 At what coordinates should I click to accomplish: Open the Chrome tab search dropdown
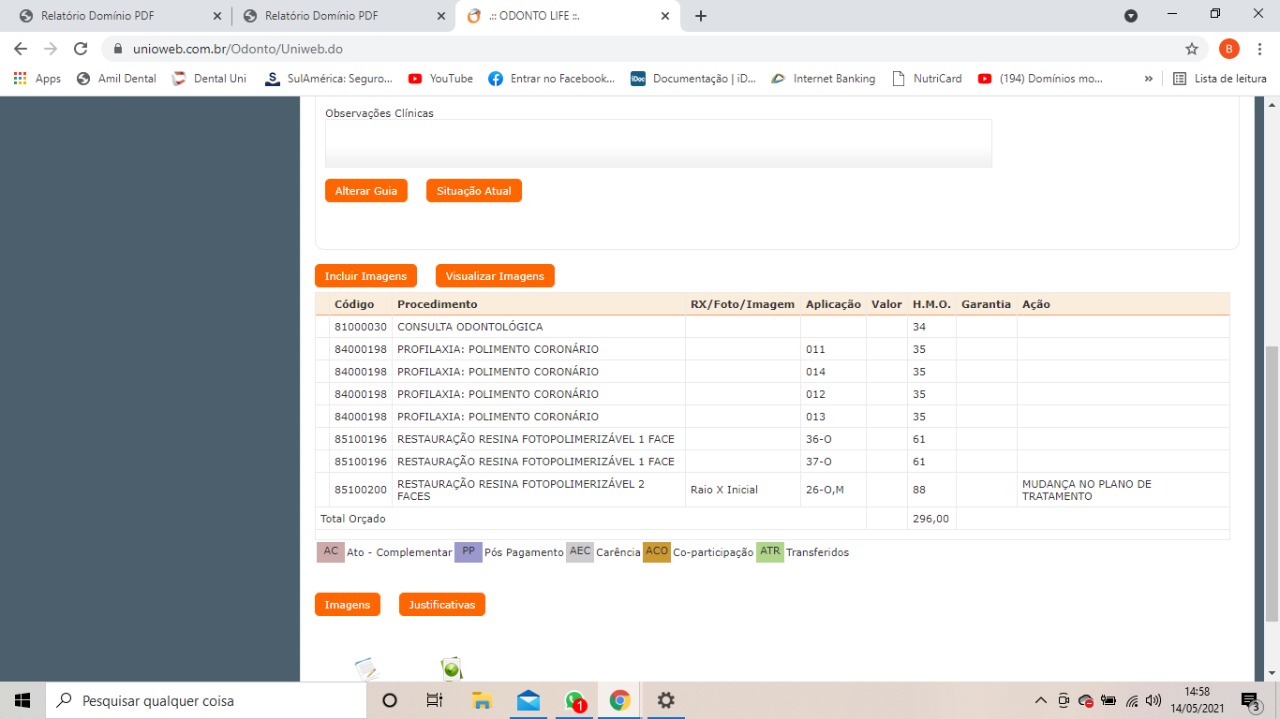pos(1131,16)
